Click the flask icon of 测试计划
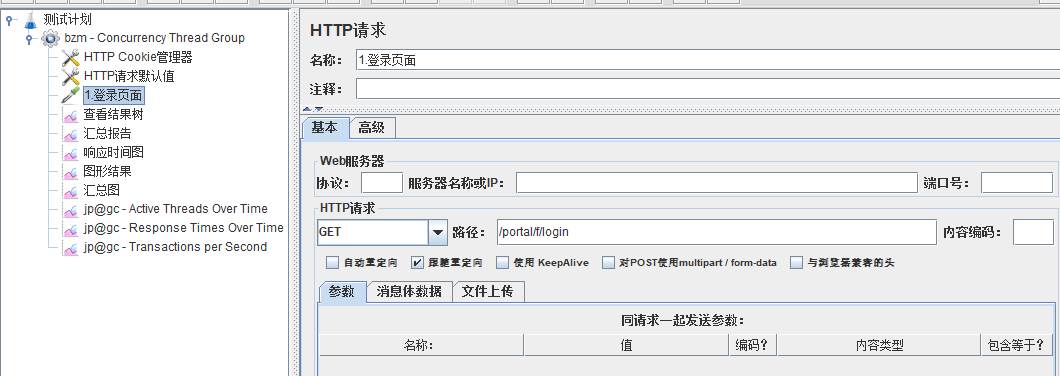The image size is (1060, 376). click(30, 20)
